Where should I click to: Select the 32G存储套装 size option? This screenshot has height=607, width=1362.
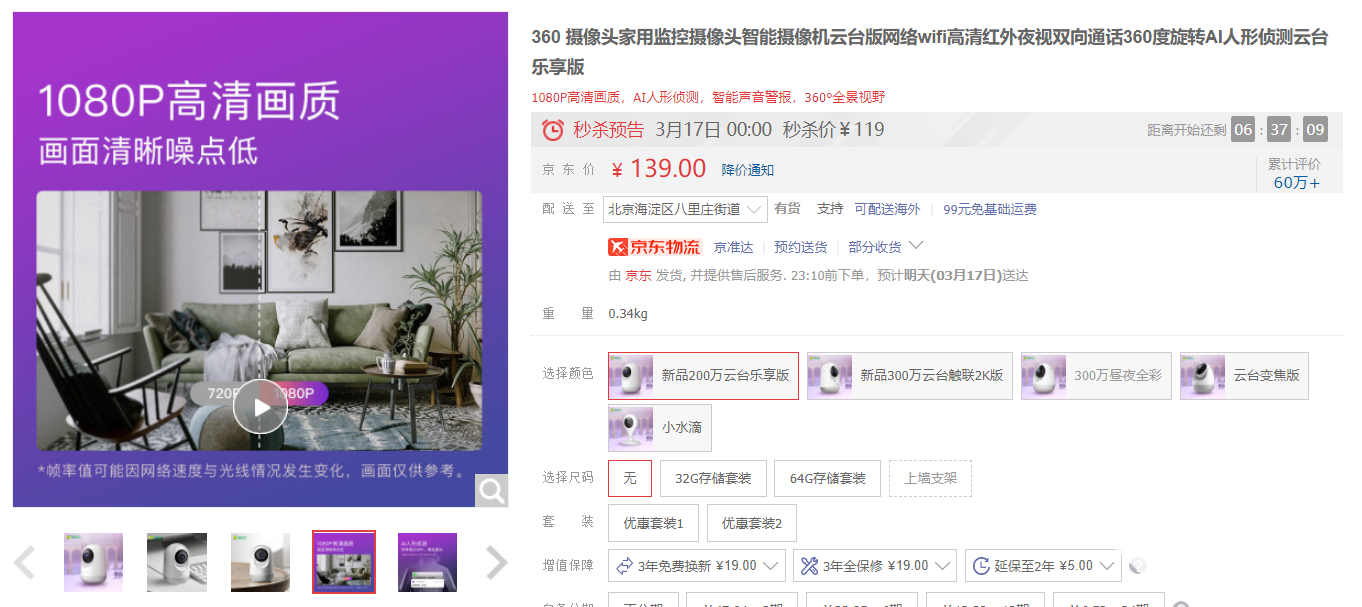coord(713,478)
